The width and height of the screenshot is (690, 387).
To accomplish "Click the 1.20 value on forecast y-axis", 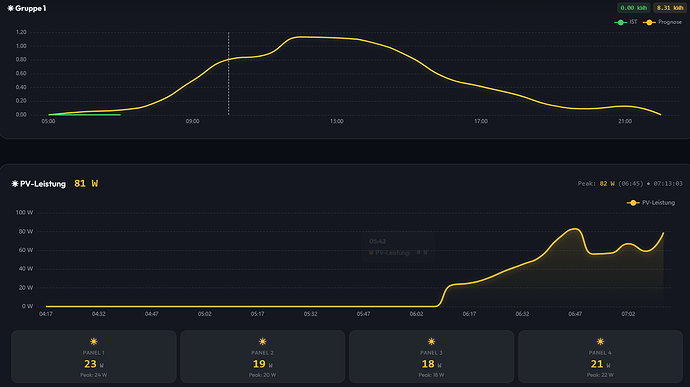I will click(x=21, y=32).
